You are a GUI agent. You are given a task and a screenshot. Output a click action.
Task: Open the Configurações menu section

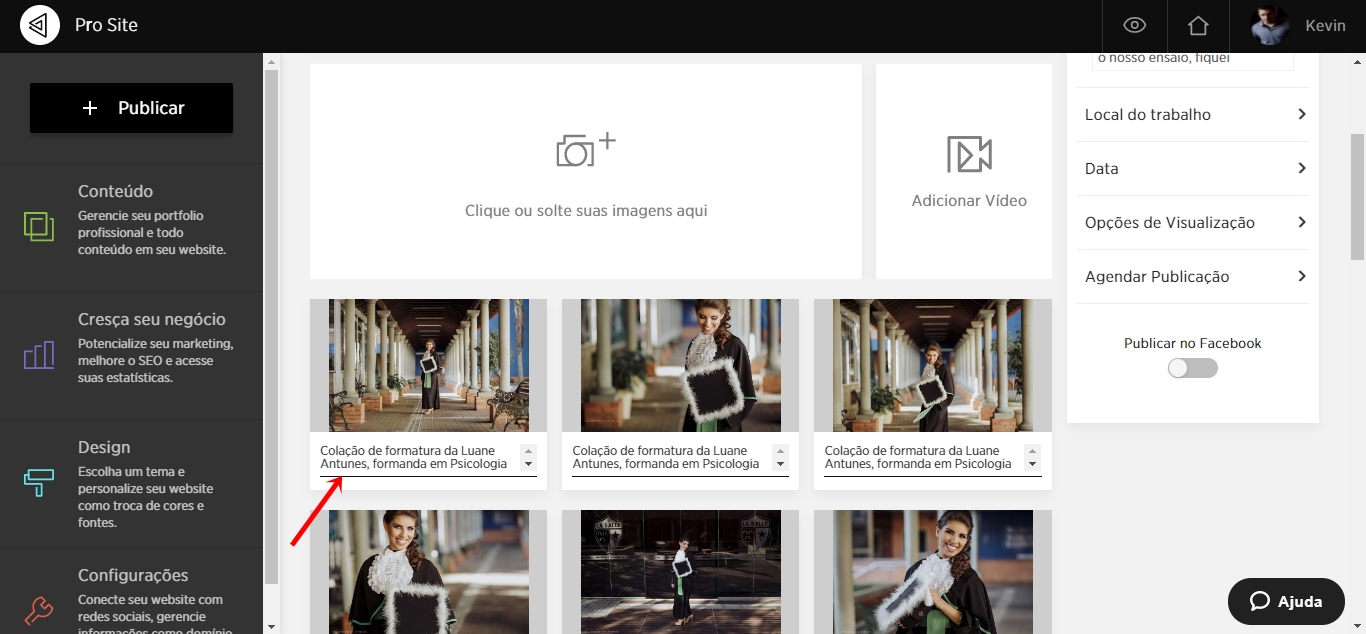(x=131, y=591)
